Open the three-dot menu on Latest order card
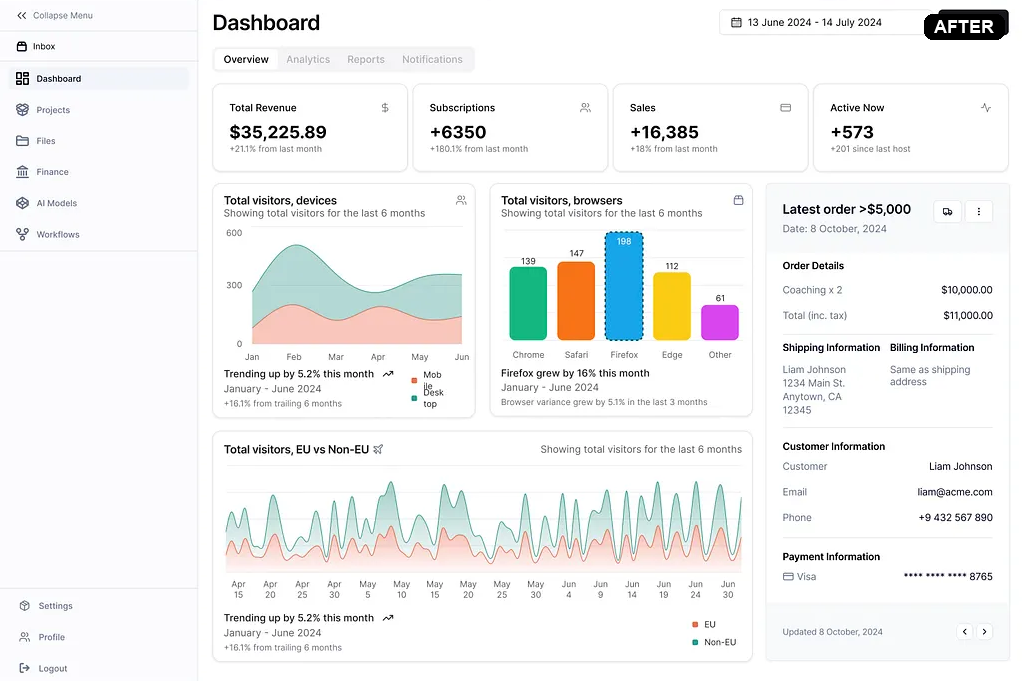The image size is (1022, 681). click(979, 211)
